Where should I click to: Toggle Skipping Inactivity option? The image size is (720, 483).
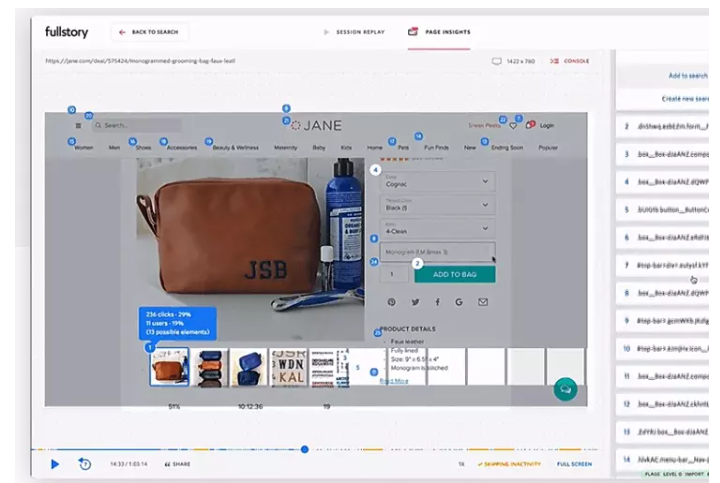click(x=509, y=464)
